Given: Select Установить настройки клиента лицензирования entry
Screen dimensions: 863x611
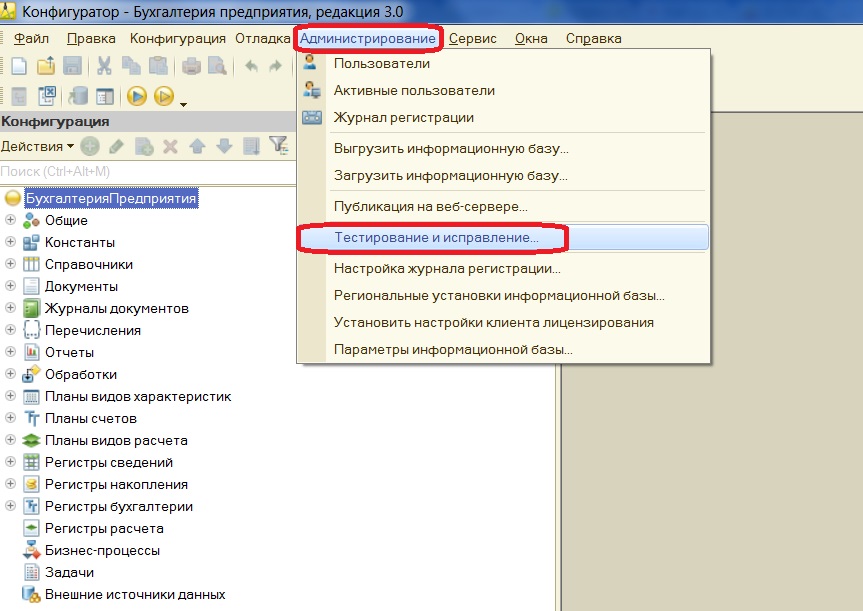Looking at the screenshot, I should coord(502,323).
